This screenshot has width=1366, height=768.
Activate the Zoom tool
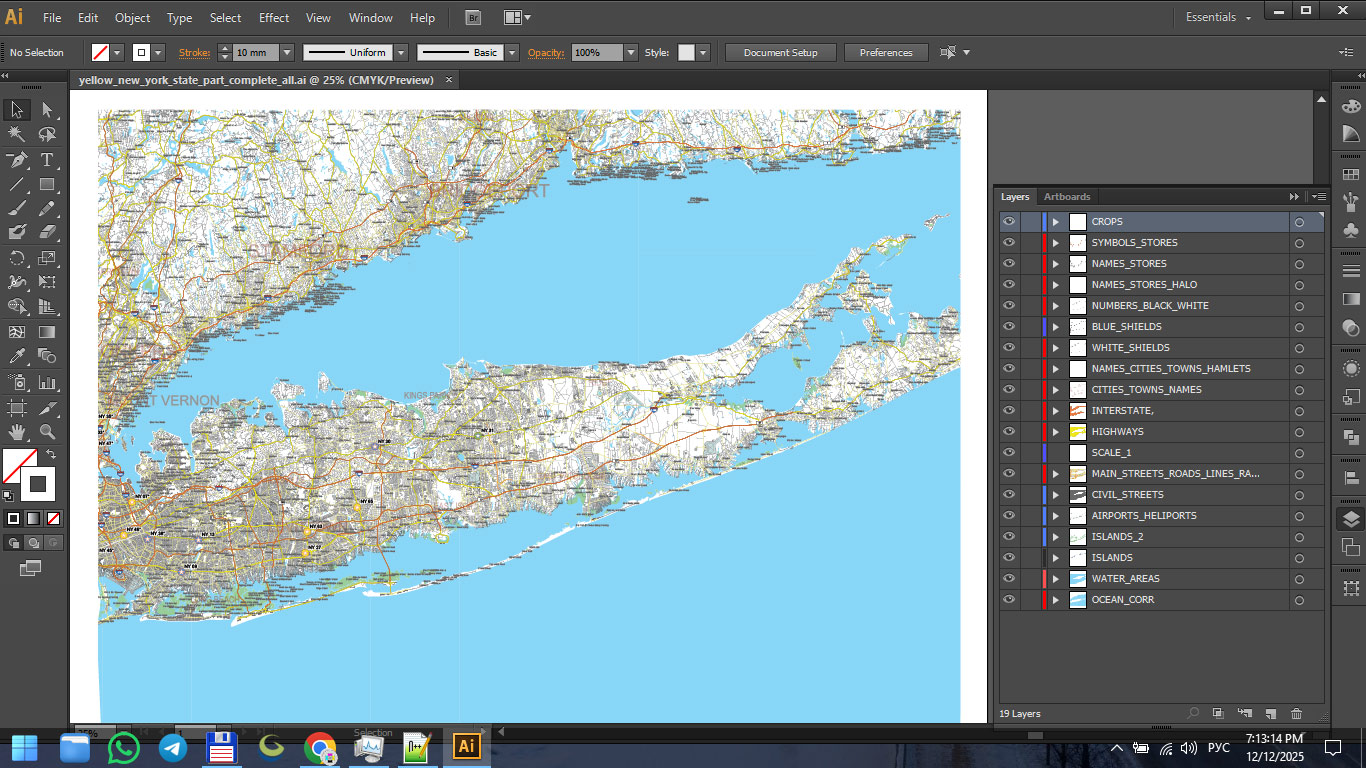47,432
